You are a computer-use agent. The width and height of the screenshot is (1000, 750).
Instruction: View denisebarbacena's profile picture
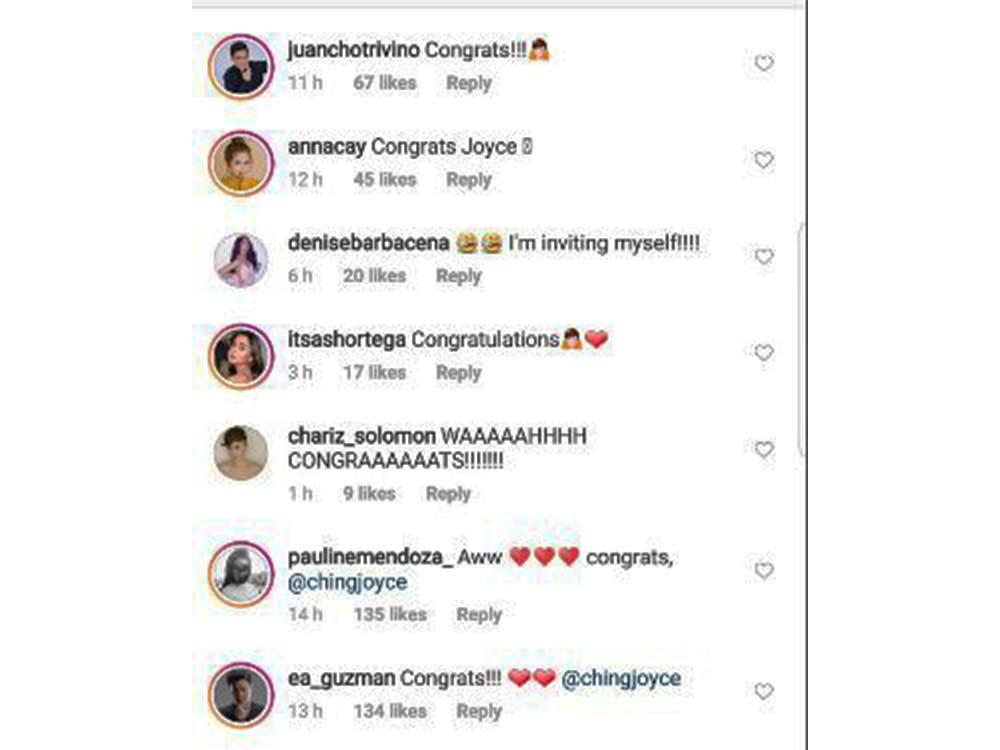[241, 260]
